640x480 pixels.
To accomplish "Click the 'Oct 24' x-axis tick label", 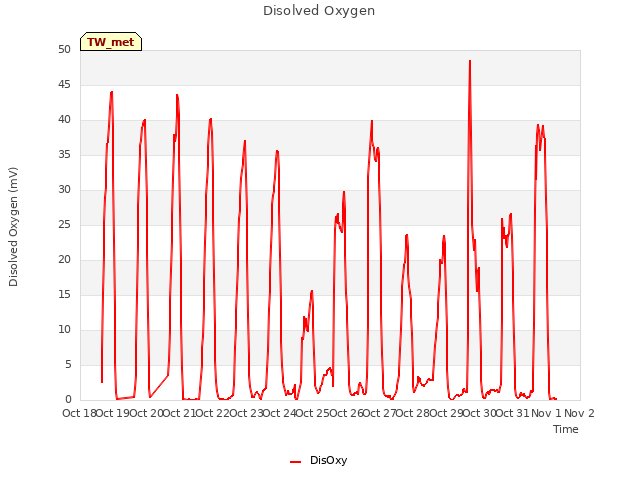I will tap(280, 413).
